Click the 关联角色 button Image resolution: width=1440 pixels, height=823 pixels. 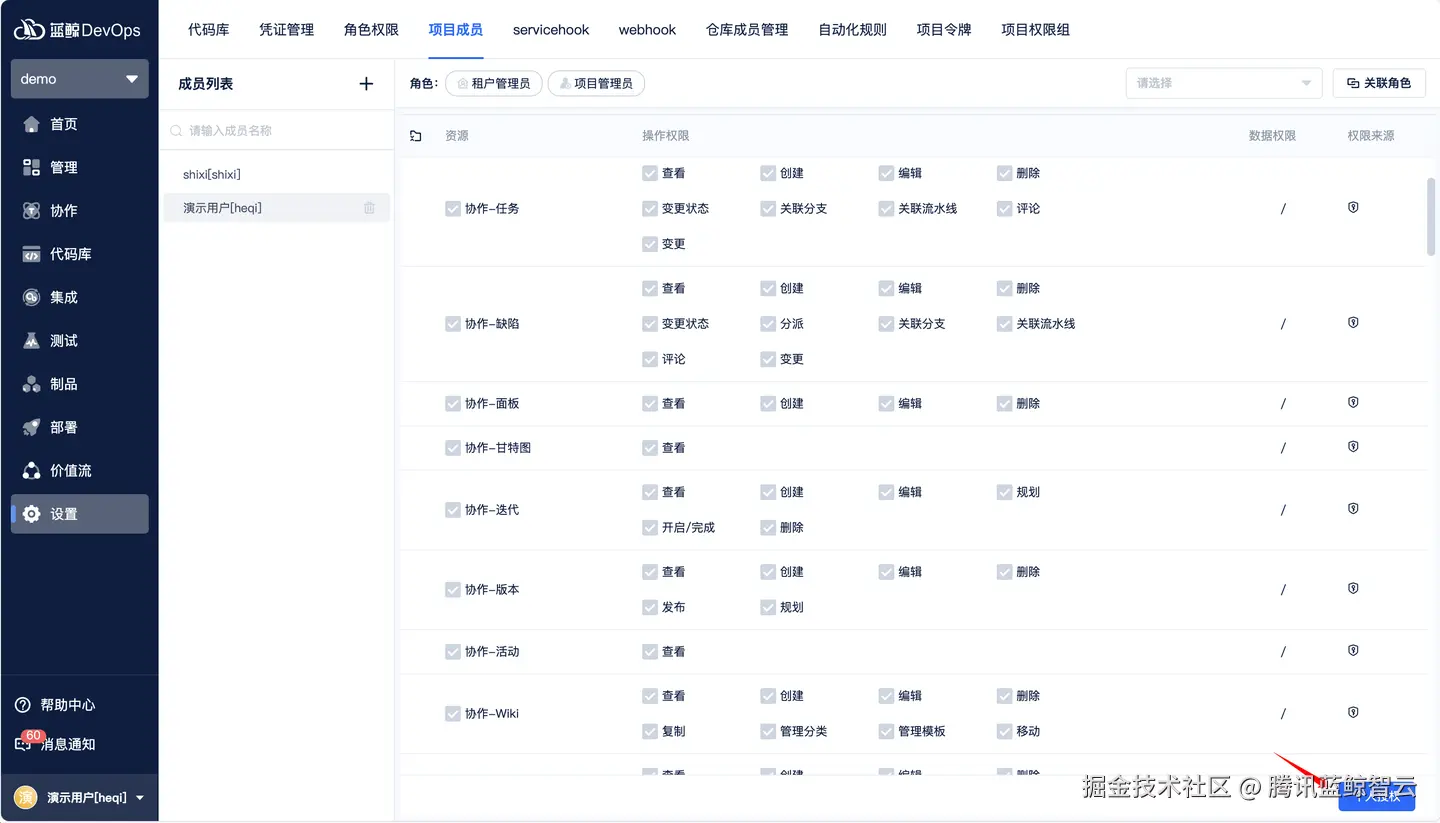1379,83
